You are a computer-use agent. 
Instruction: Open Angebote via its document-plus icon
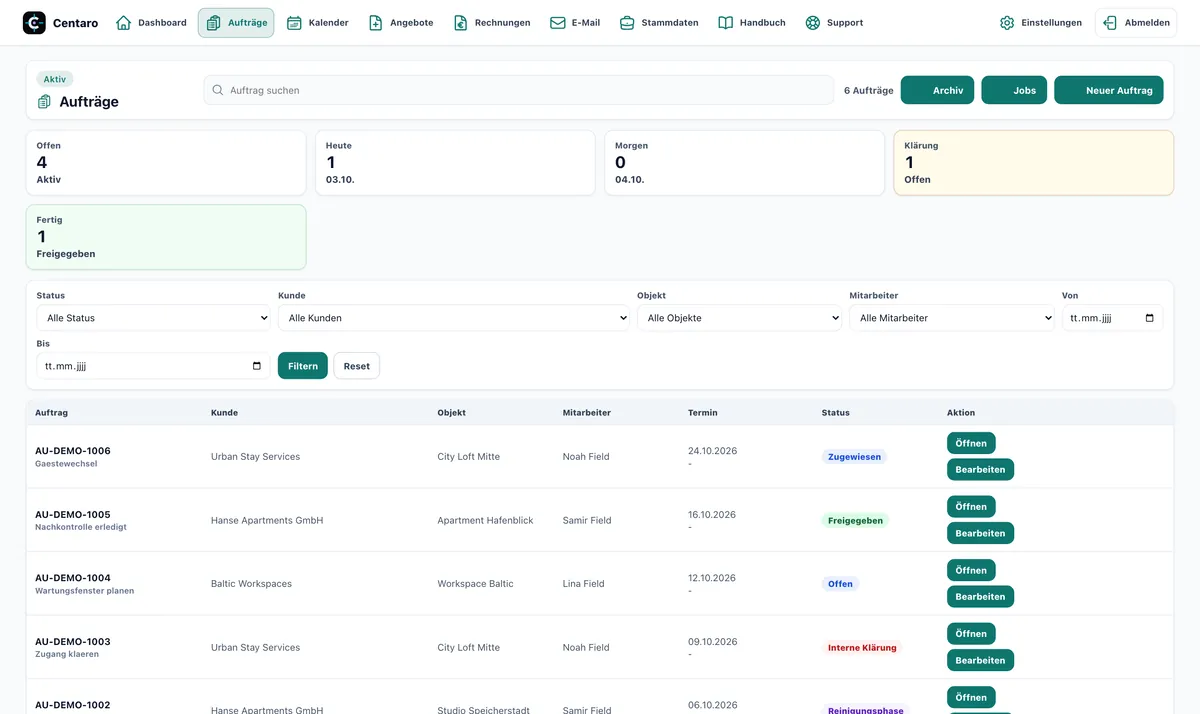point(376,23)
